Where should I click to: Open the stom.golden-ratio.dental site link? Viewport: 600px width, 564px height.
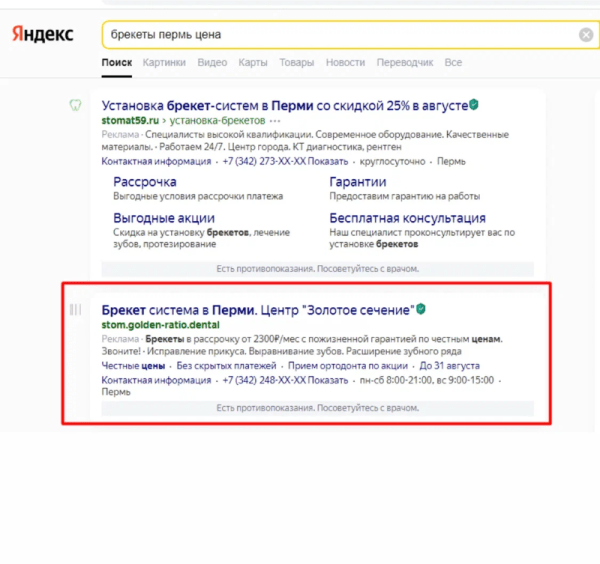160,325
